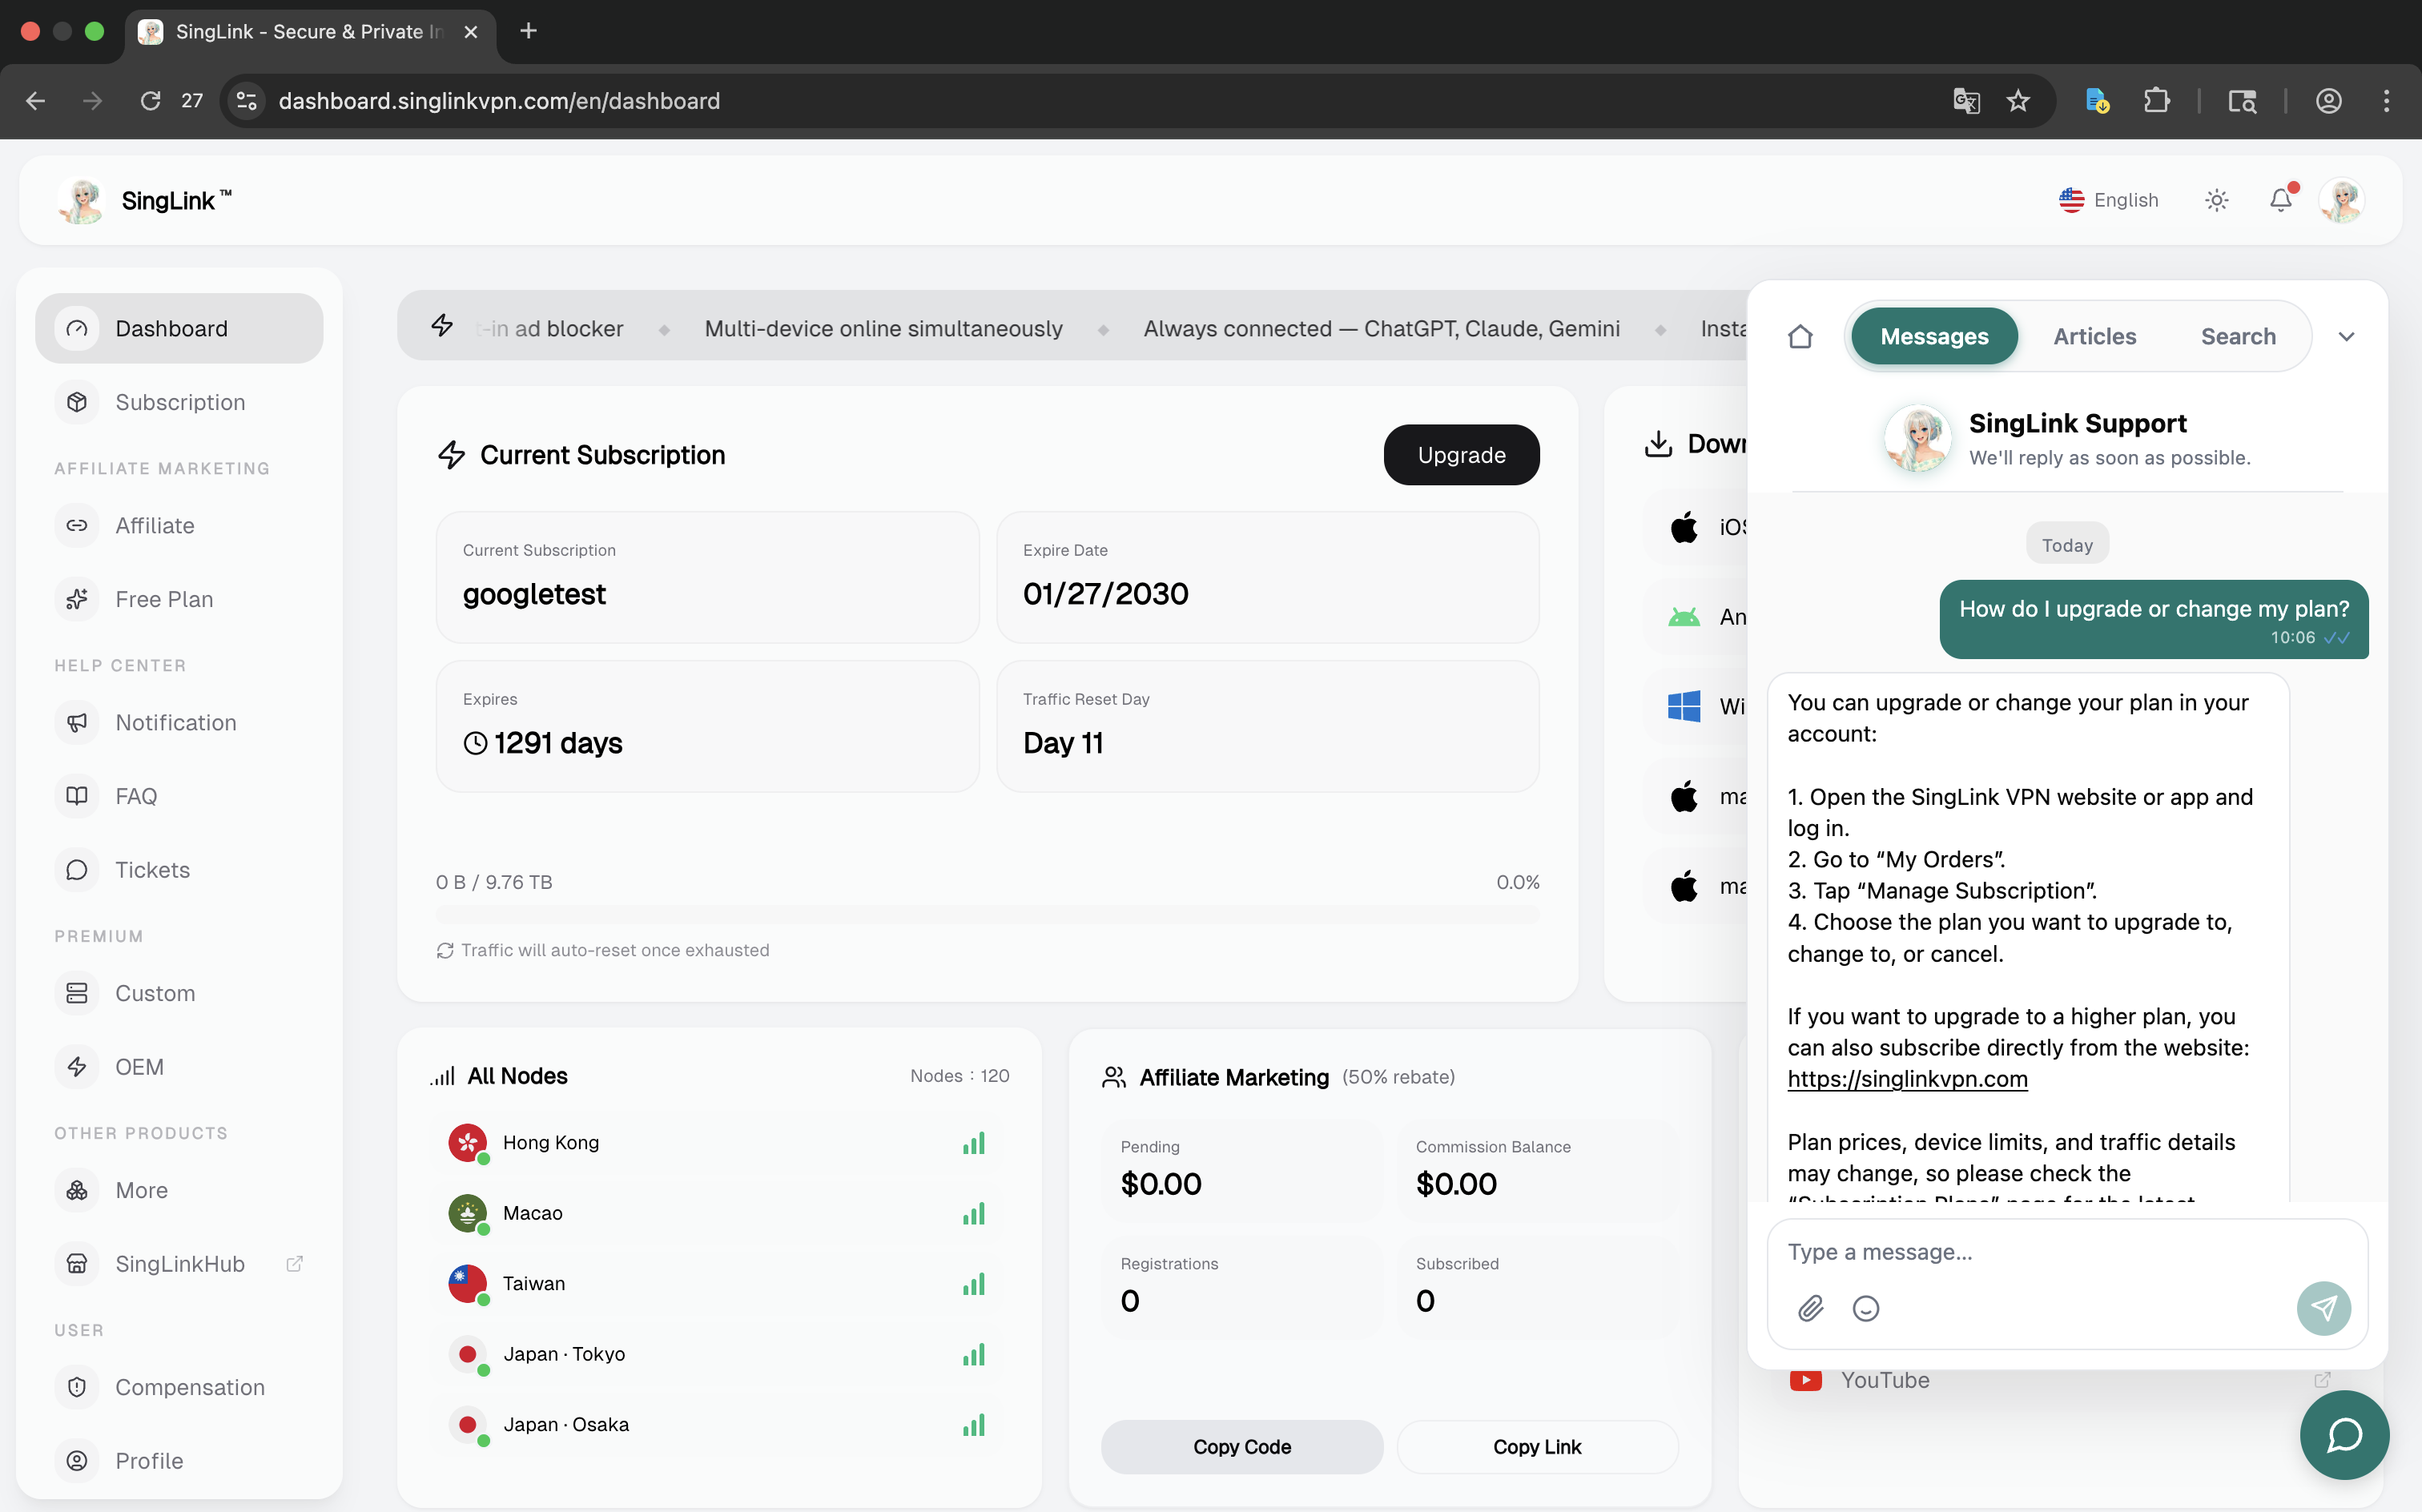
Task: Click the send message paper plane button
Action: click(x=2324, y=1308)
